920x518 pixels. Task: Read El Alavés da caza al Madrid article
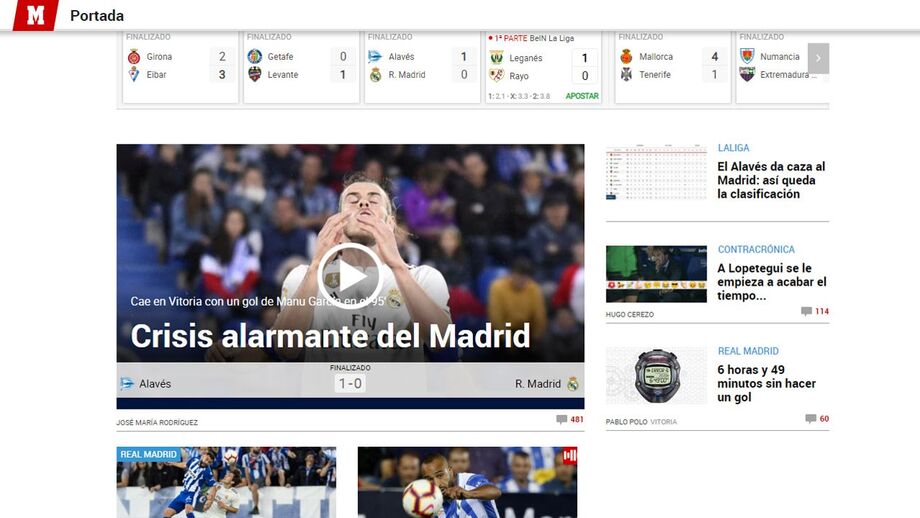771,180
